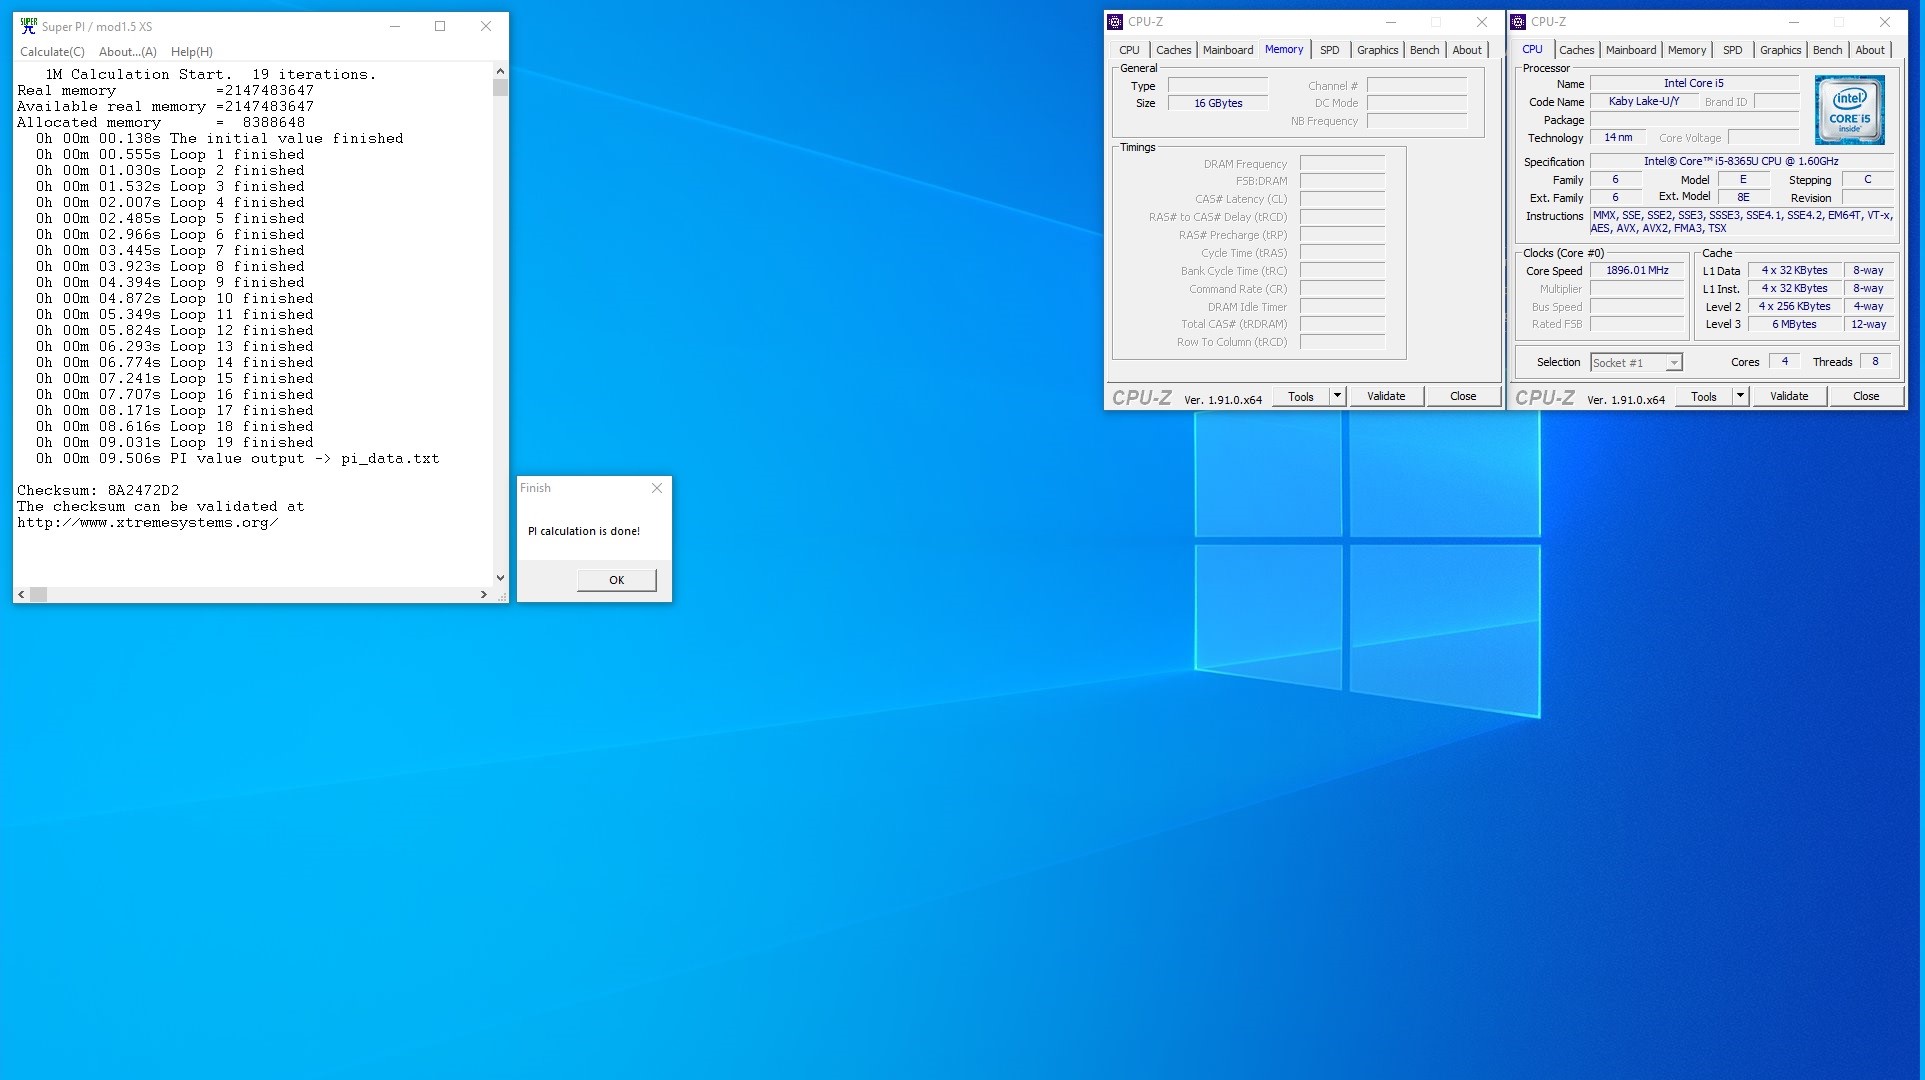1925x1080 pixels.
Task: Click Close button in right CPU-Z window
Action: tap(1866, 397)
